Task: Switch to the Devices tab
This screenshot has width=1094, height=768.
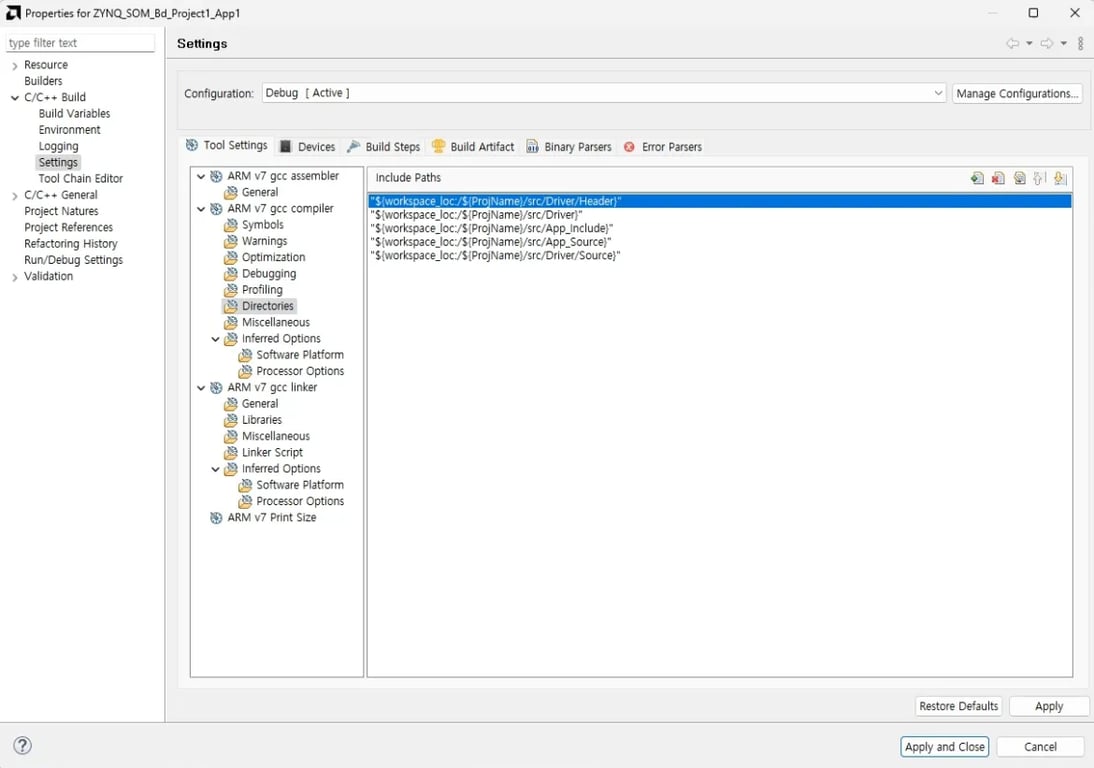Action: point(307,146)
